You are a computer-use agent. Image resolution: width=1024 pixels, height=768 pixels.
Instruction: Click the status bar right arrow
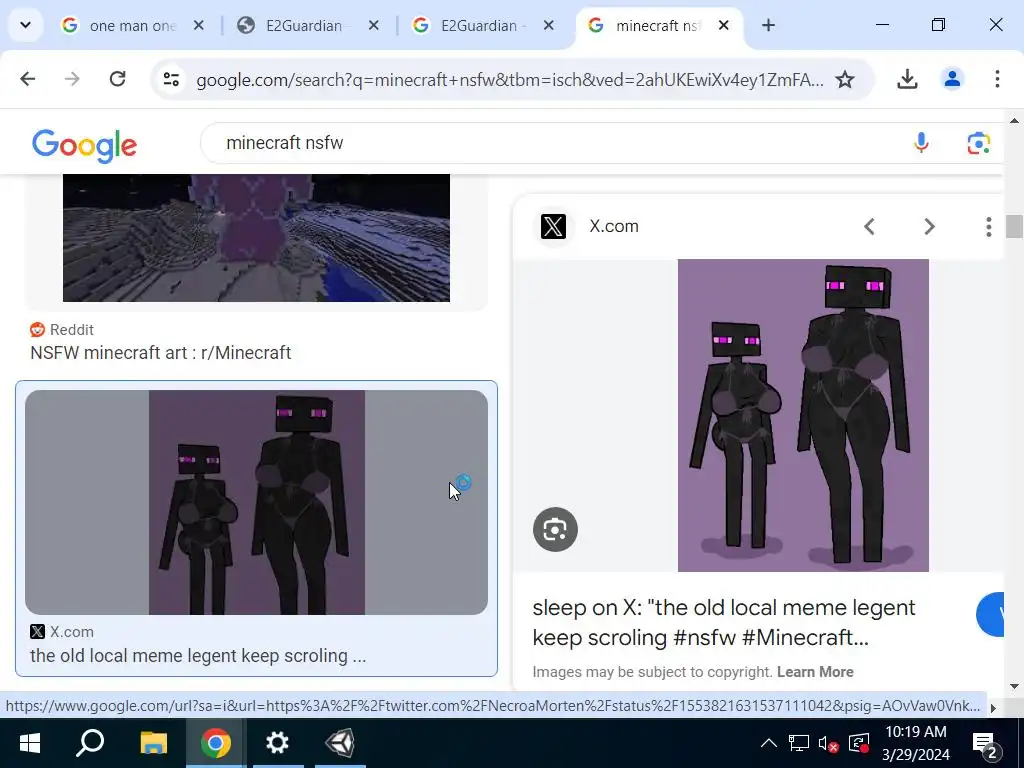tap(993, 707)
